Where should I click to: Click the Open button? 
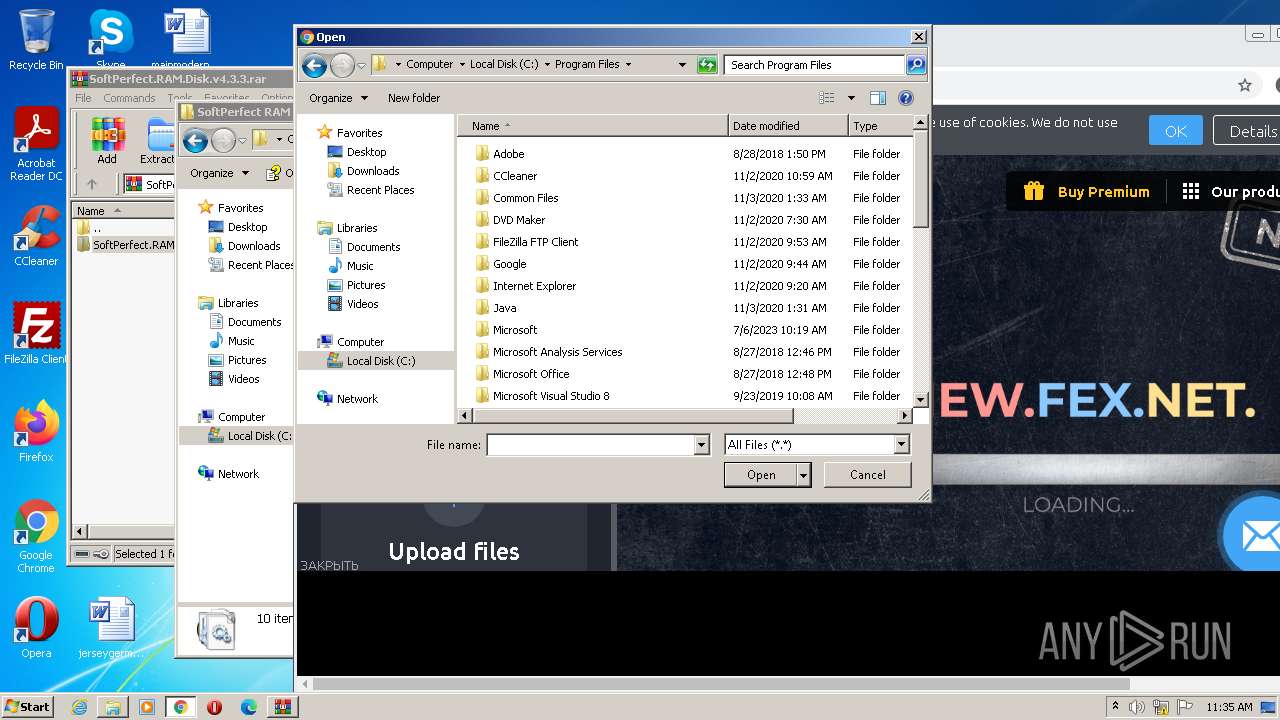(x=761, y=475)
